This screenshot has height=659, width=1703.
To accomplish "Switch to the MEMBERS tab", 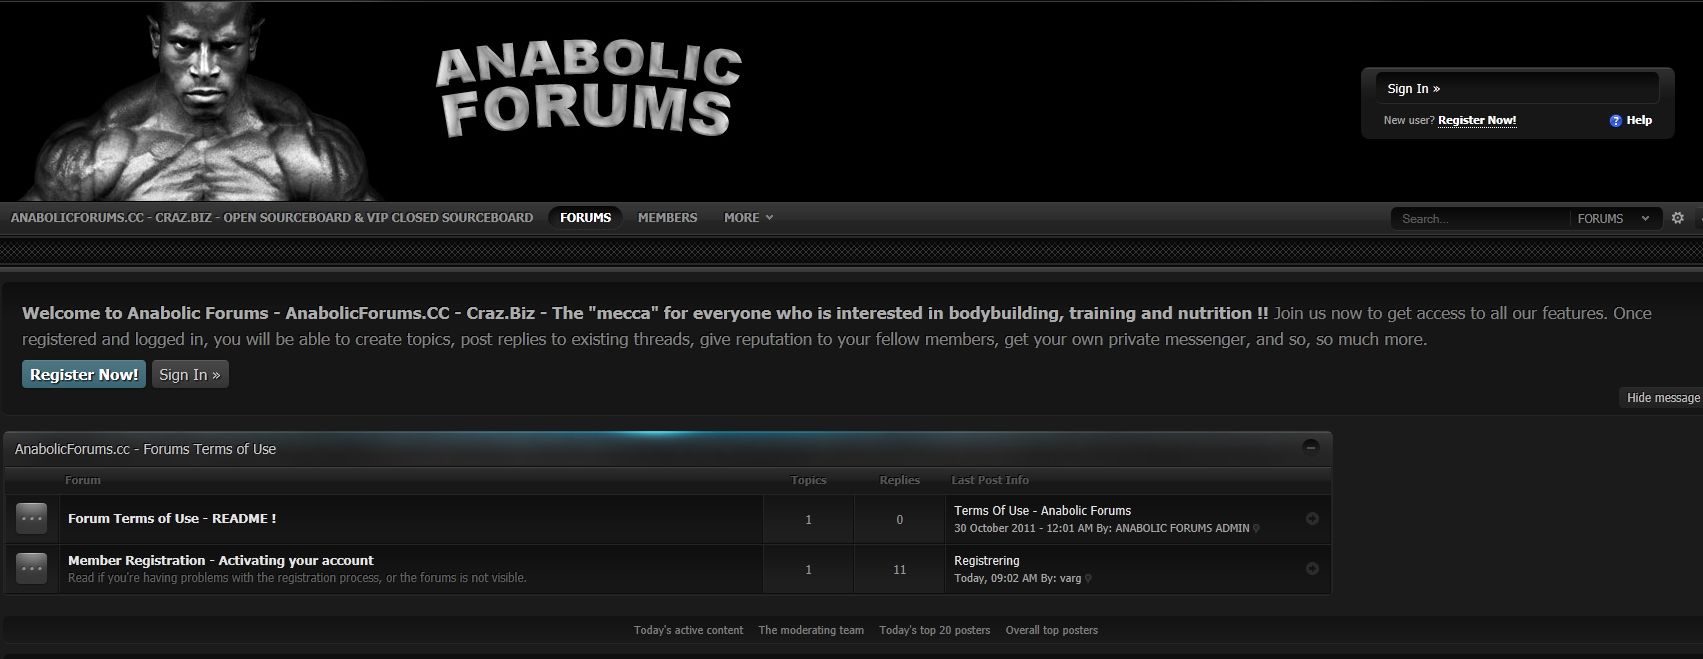I will (x=667, y=217).
